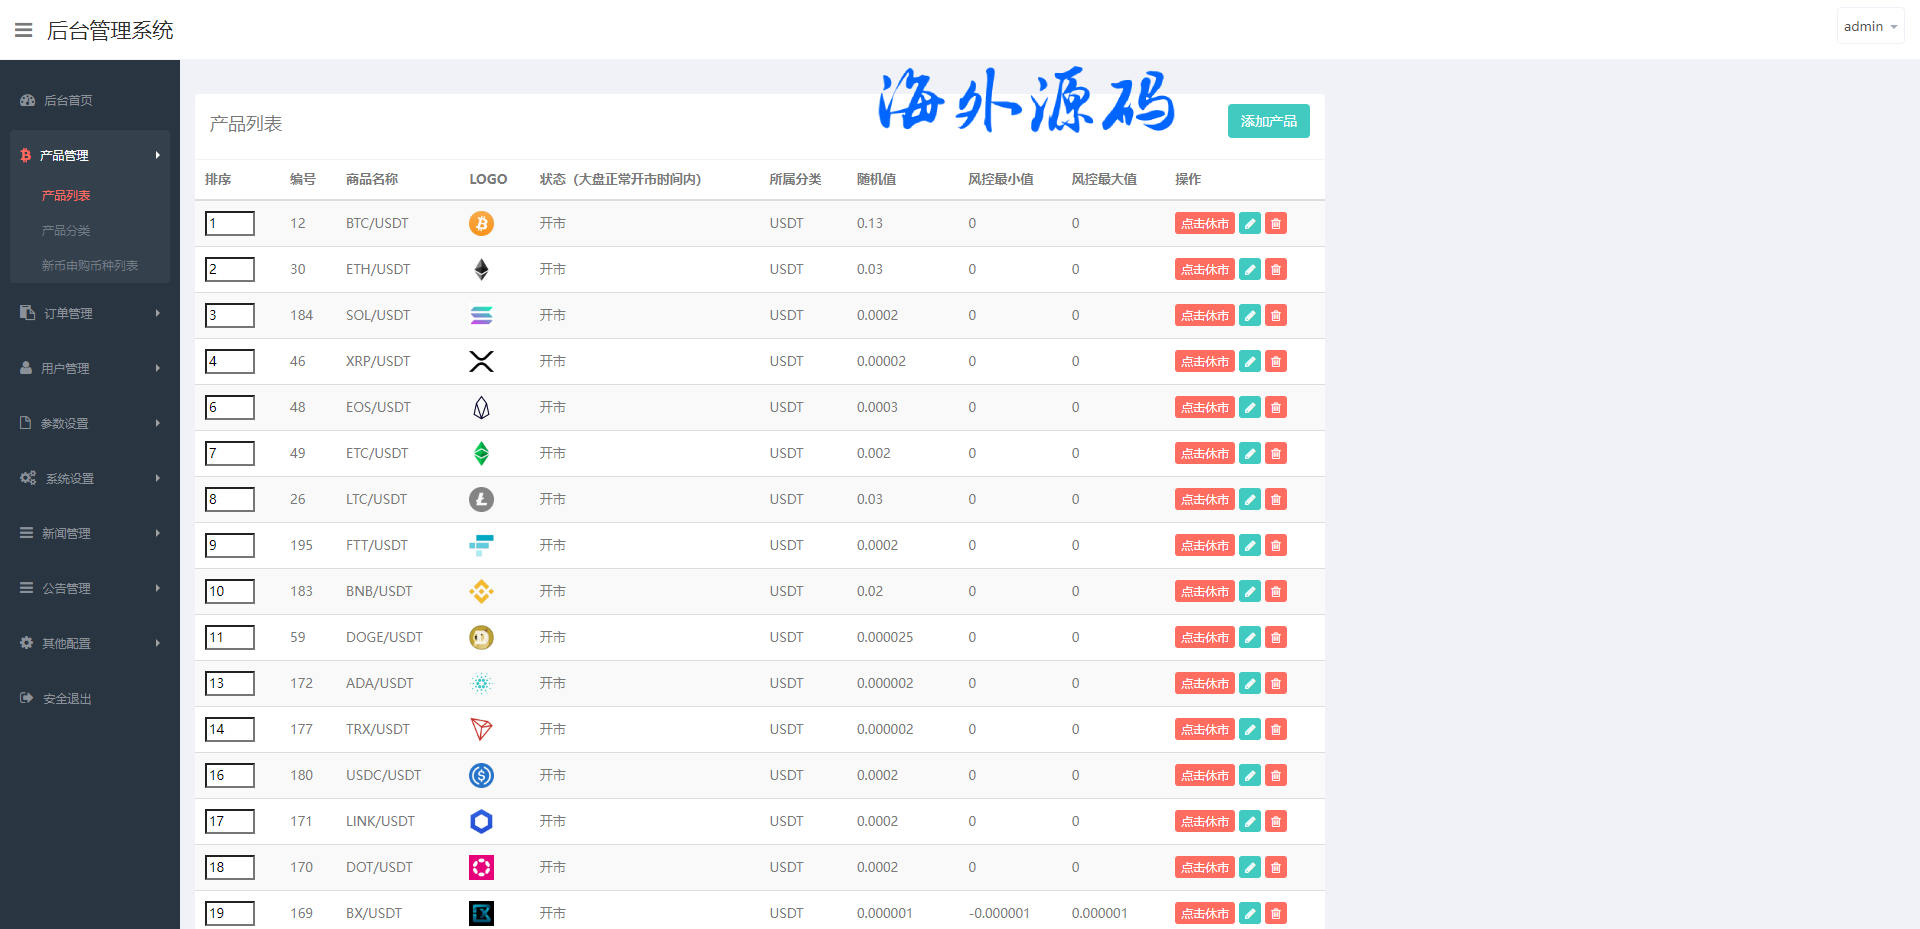The height and width of the screenshot is (929, 1920).
Task: Expand the 用户管理 sidebar section
Action: [x=90, y=368]
